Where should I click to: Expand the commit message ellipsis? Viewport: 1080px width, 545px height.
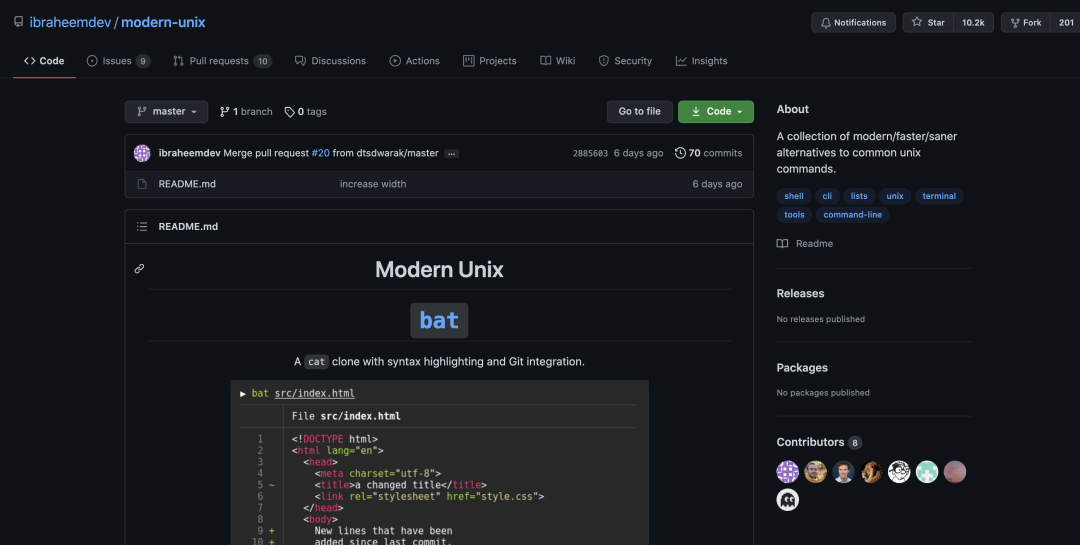451,154
